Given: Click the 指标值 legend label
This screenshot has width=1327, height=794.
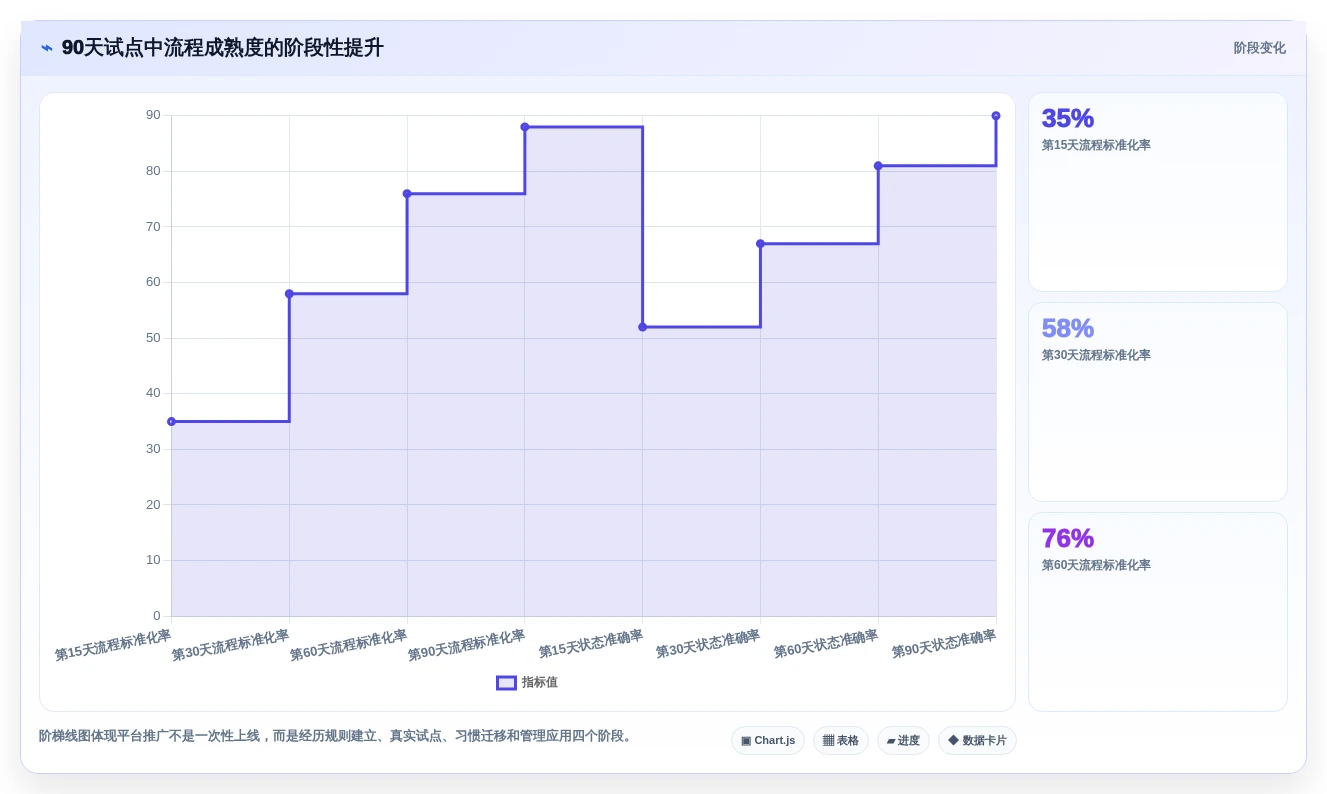Looking at the screenshot, I should point(540,683).
